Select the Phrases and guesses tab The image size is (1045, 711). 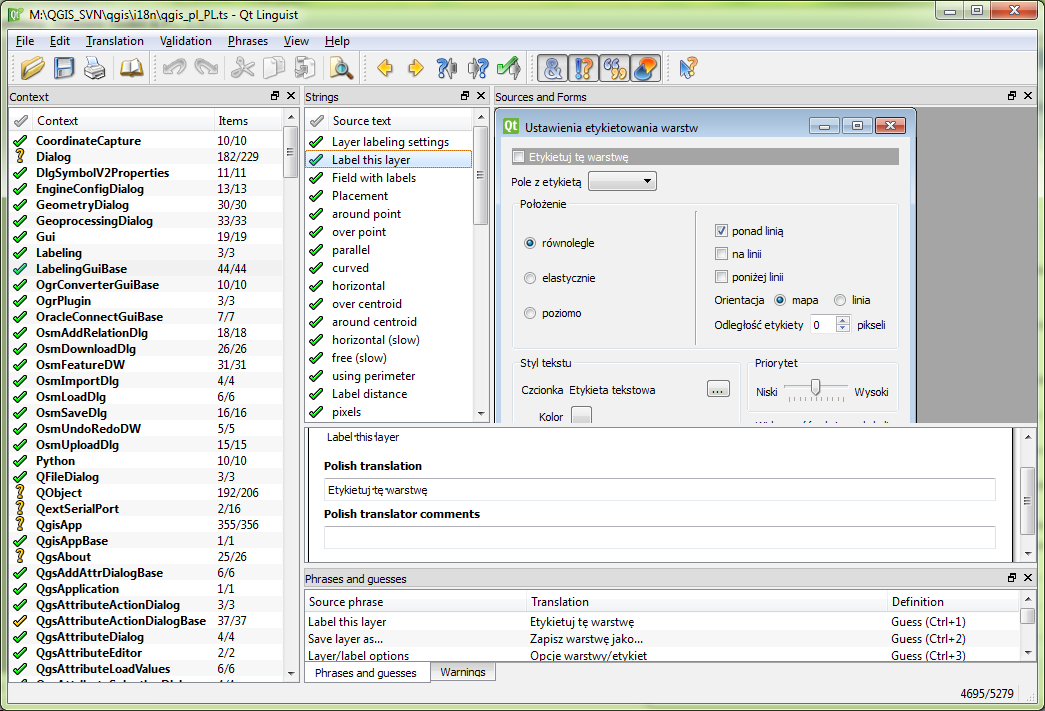pyautogui.click(x=366, y=672)
